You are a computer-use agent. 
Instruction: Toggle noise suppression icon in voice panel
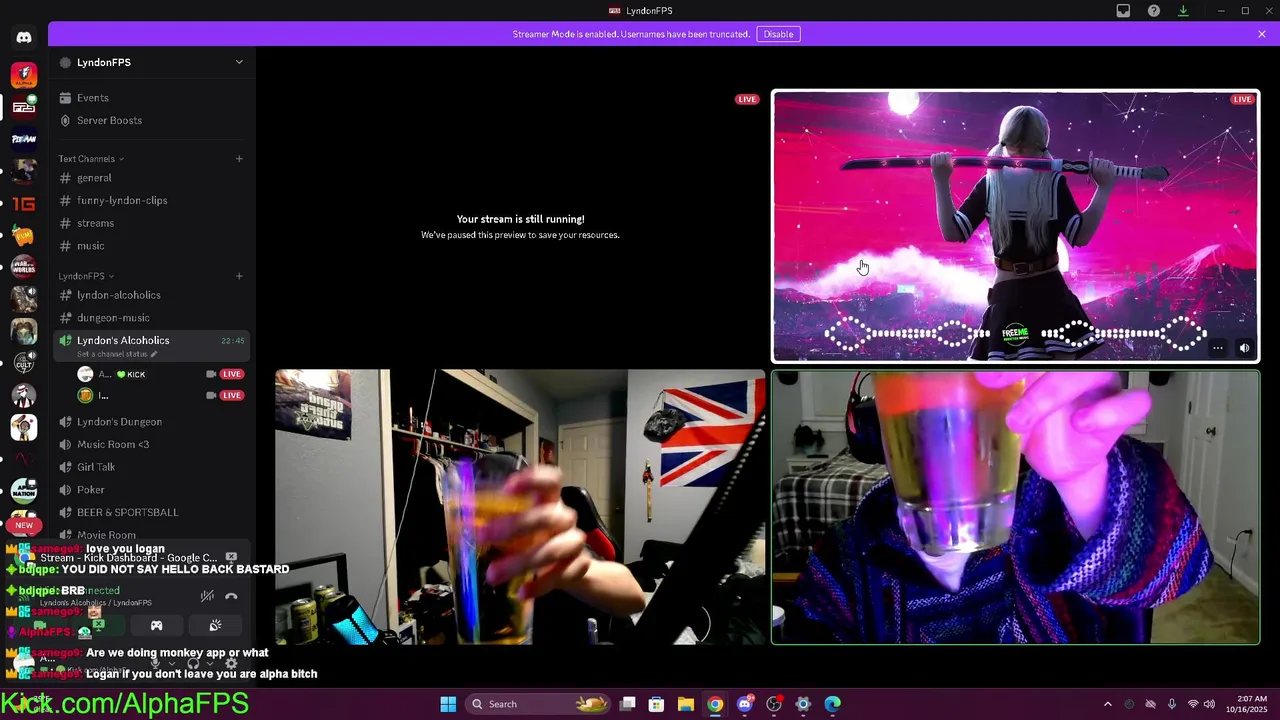tap(207, 596)
